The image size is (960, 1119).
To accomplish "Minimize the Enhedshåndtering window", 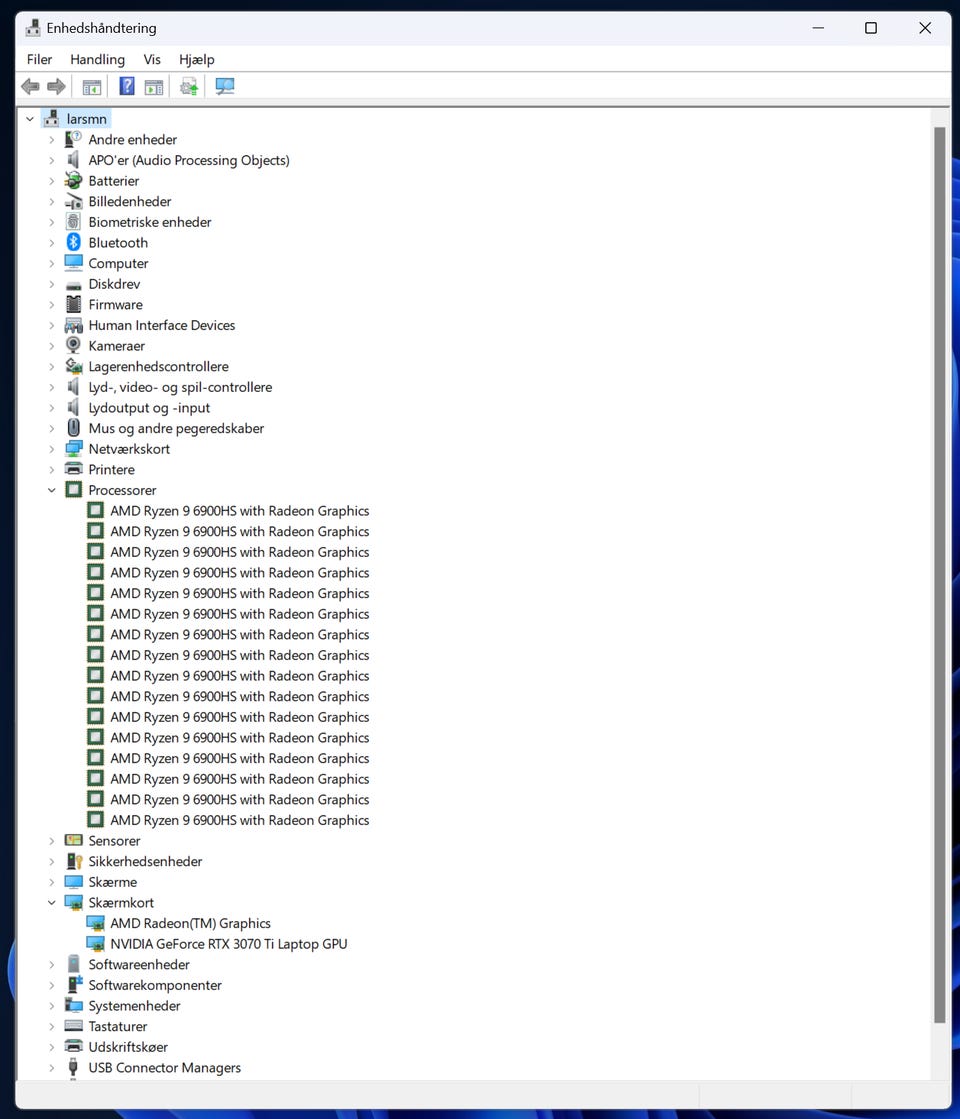I will 818,28.
